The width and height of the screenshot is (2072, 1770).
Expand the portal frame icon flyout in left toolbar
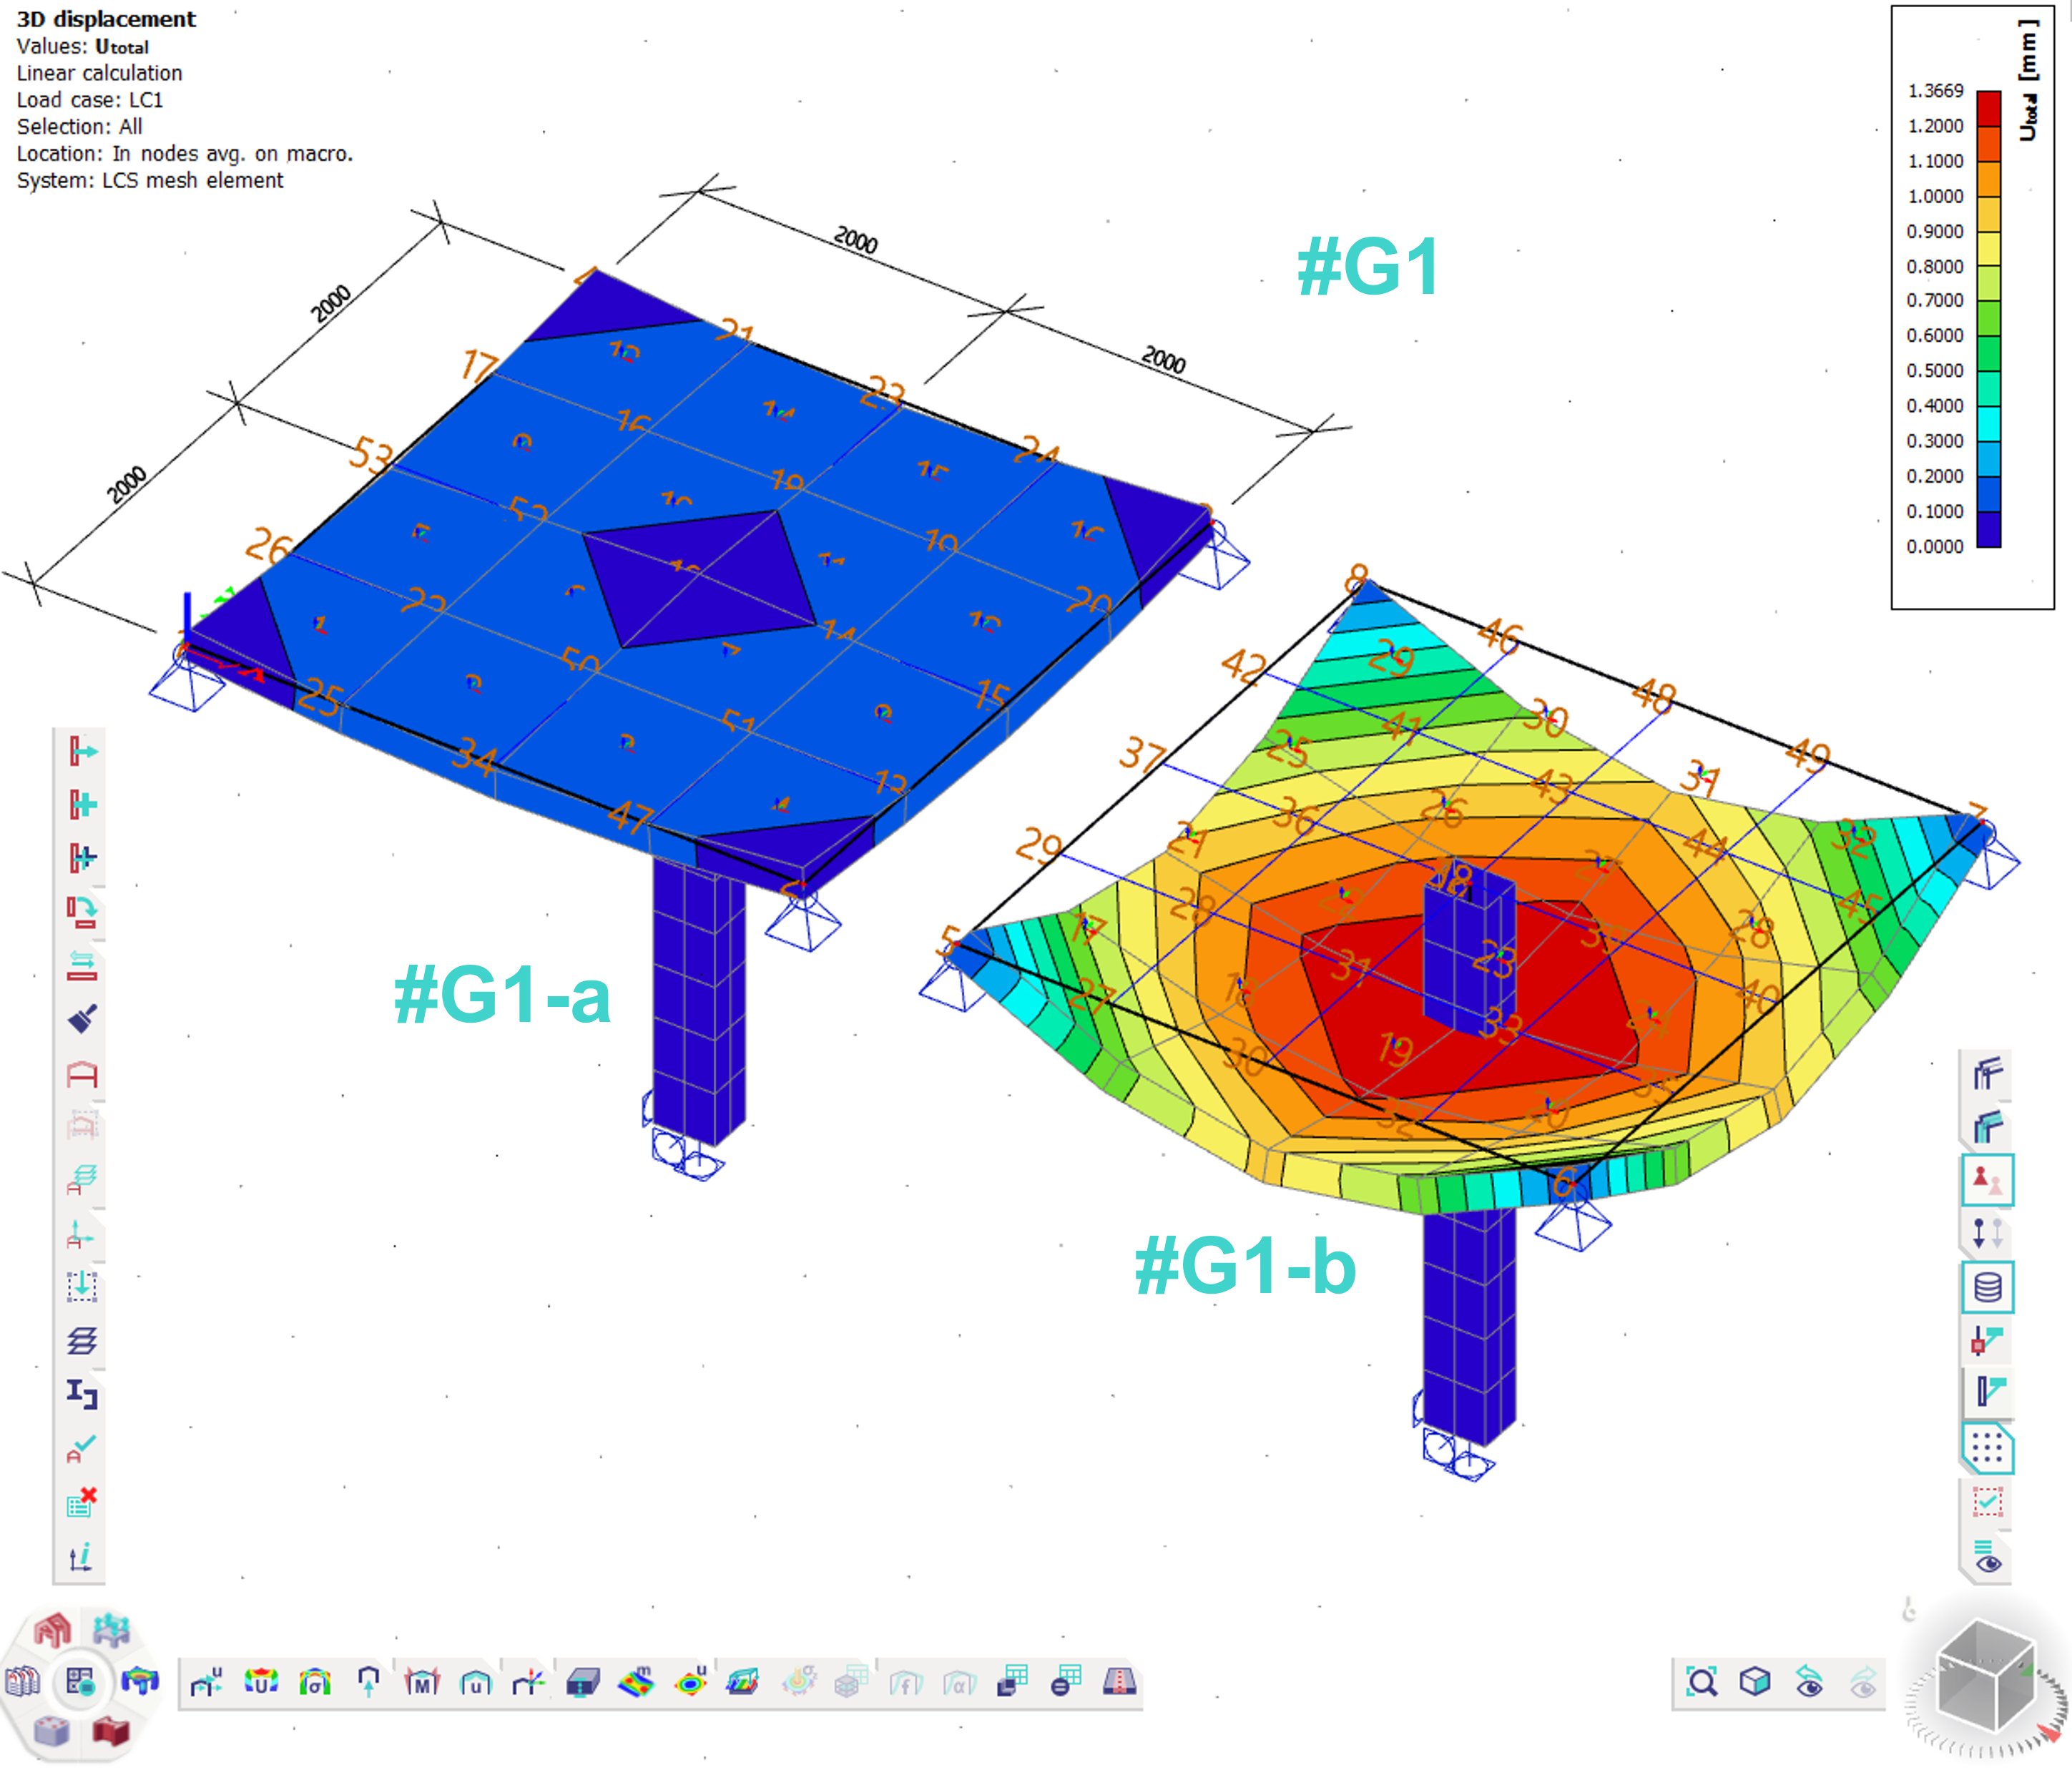click(82, 1075)
